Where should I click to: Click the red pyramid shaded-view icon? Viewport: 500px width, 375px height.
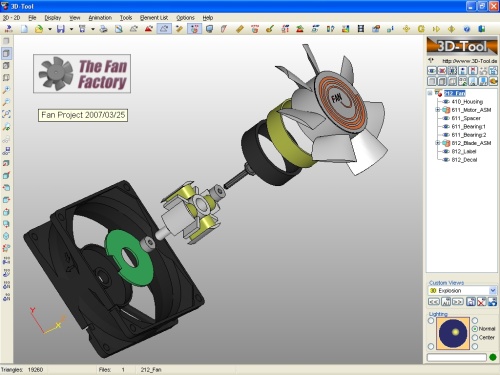pos(149,29)
